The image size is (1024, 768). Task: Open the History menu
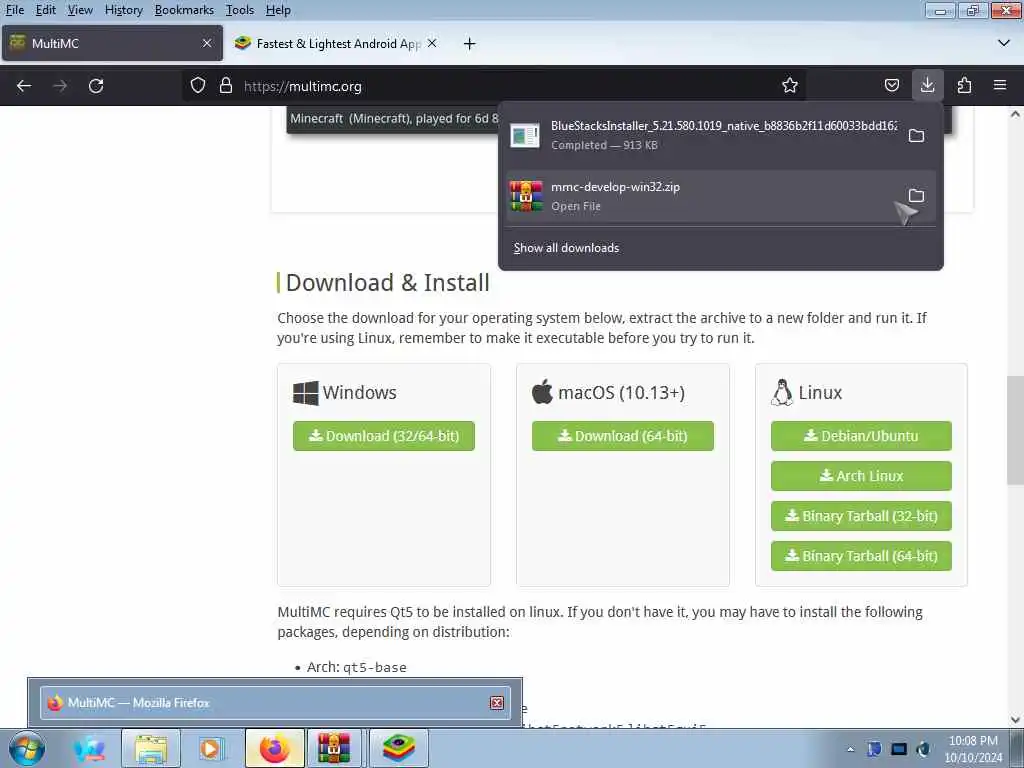coord(123,10)
